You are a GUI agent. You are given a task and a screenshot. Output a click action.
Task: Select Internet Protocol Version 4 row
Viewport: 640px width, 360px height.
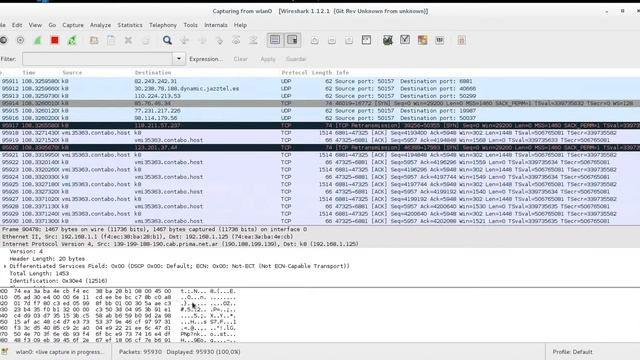click(320, 244)
